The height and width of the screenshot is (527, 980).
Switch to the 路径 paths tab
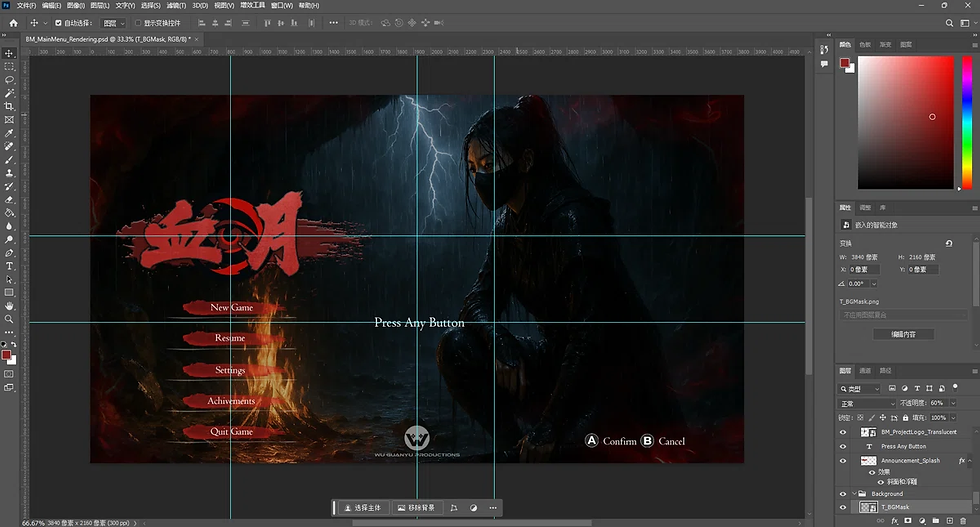885,371
